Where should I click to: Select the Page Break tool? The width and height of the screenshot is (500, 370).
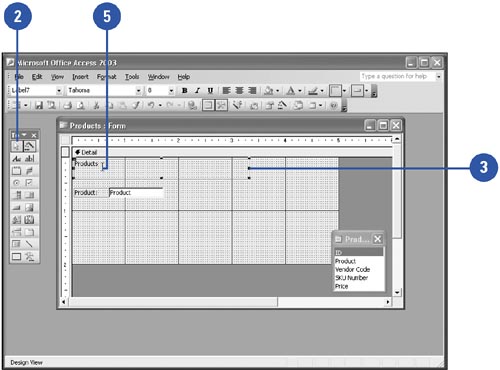[16, 232]
